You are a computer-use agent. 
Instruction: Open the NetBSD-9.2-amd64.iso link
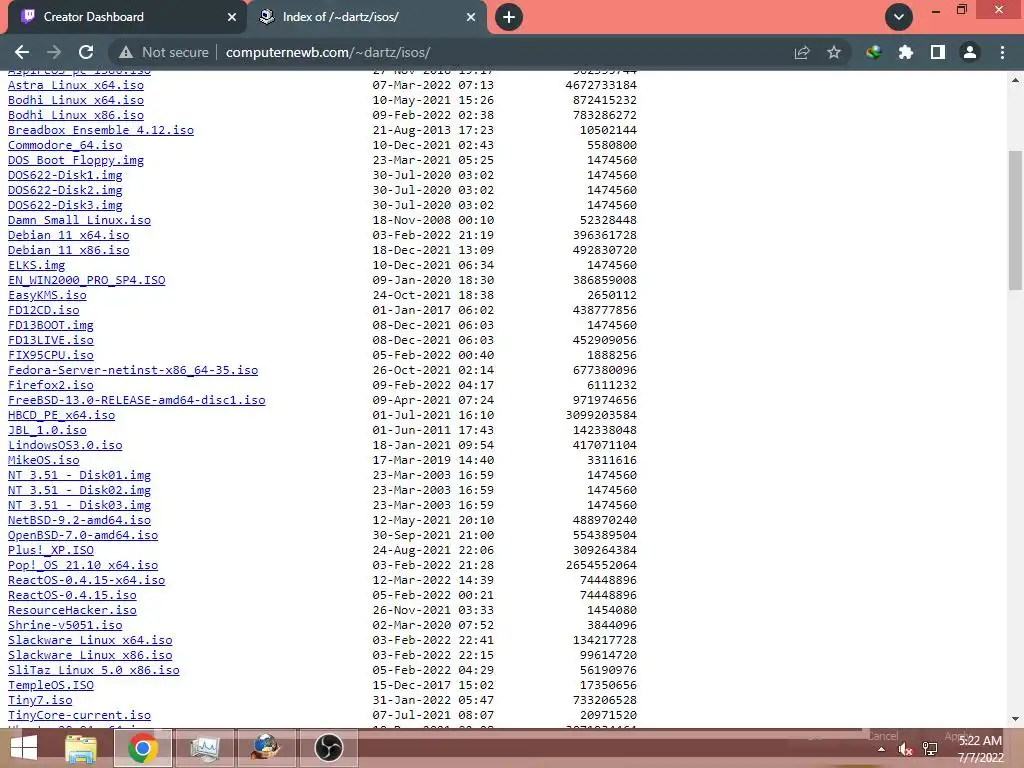tap(79, 520)
